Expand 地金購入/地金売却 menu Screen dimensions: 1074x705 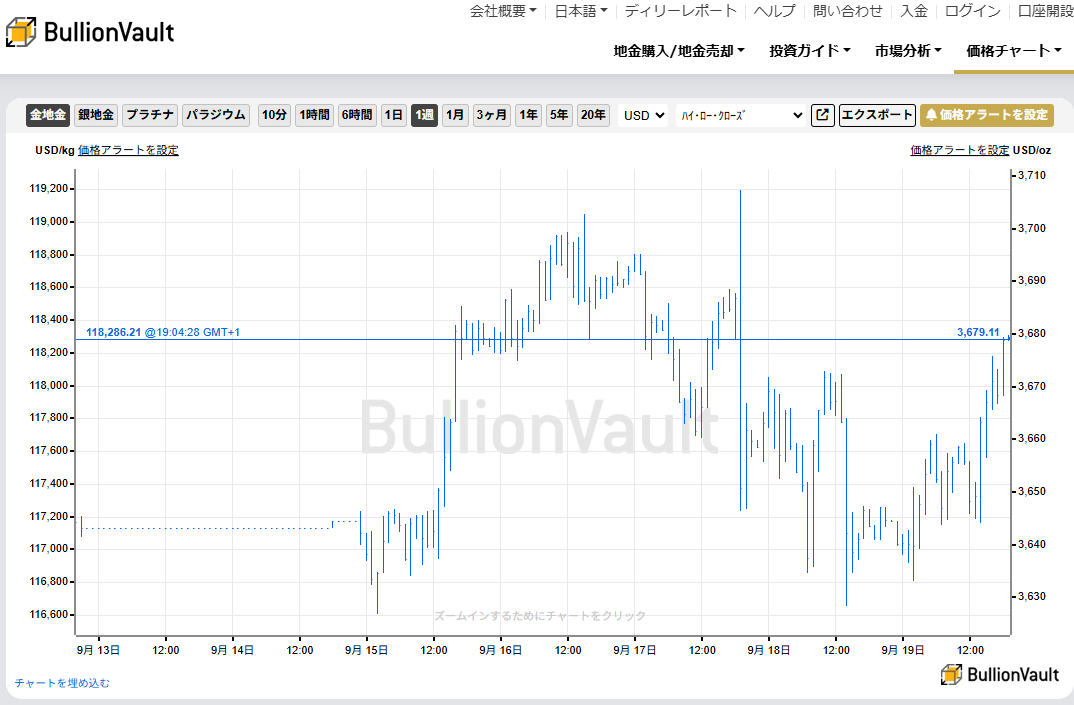click(x=679, y=51)
